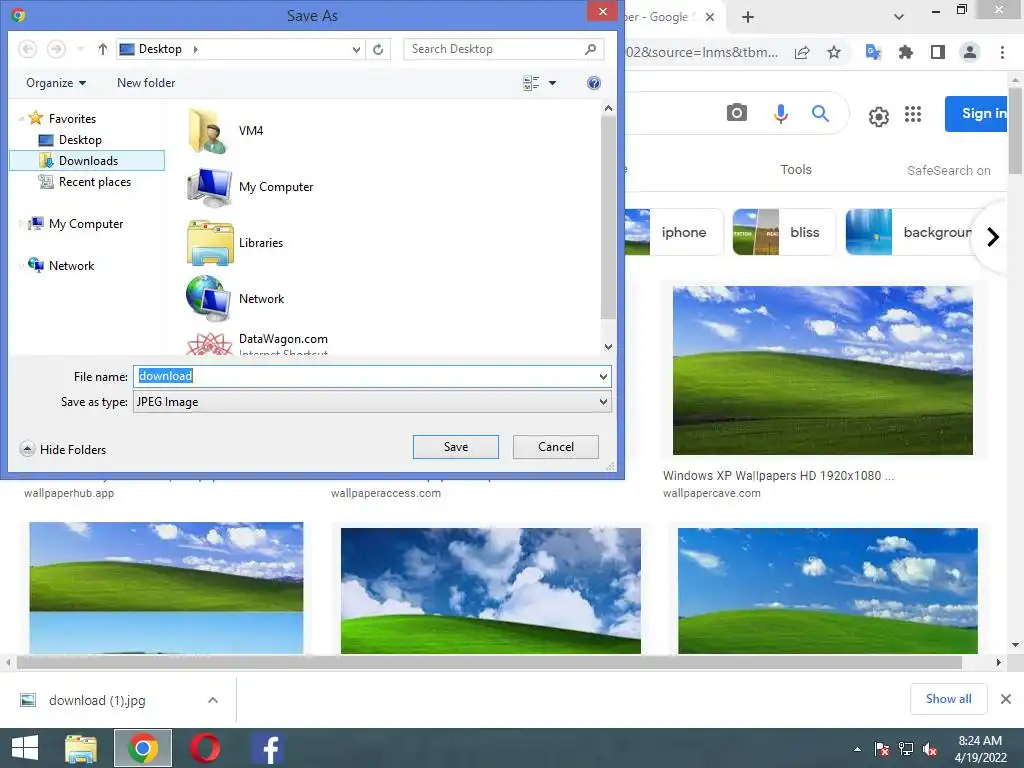Image resolution: width=1024 pixels, height=768 pixels.
Task: Click Hide Folders toggle
Action: click(63, 449)
